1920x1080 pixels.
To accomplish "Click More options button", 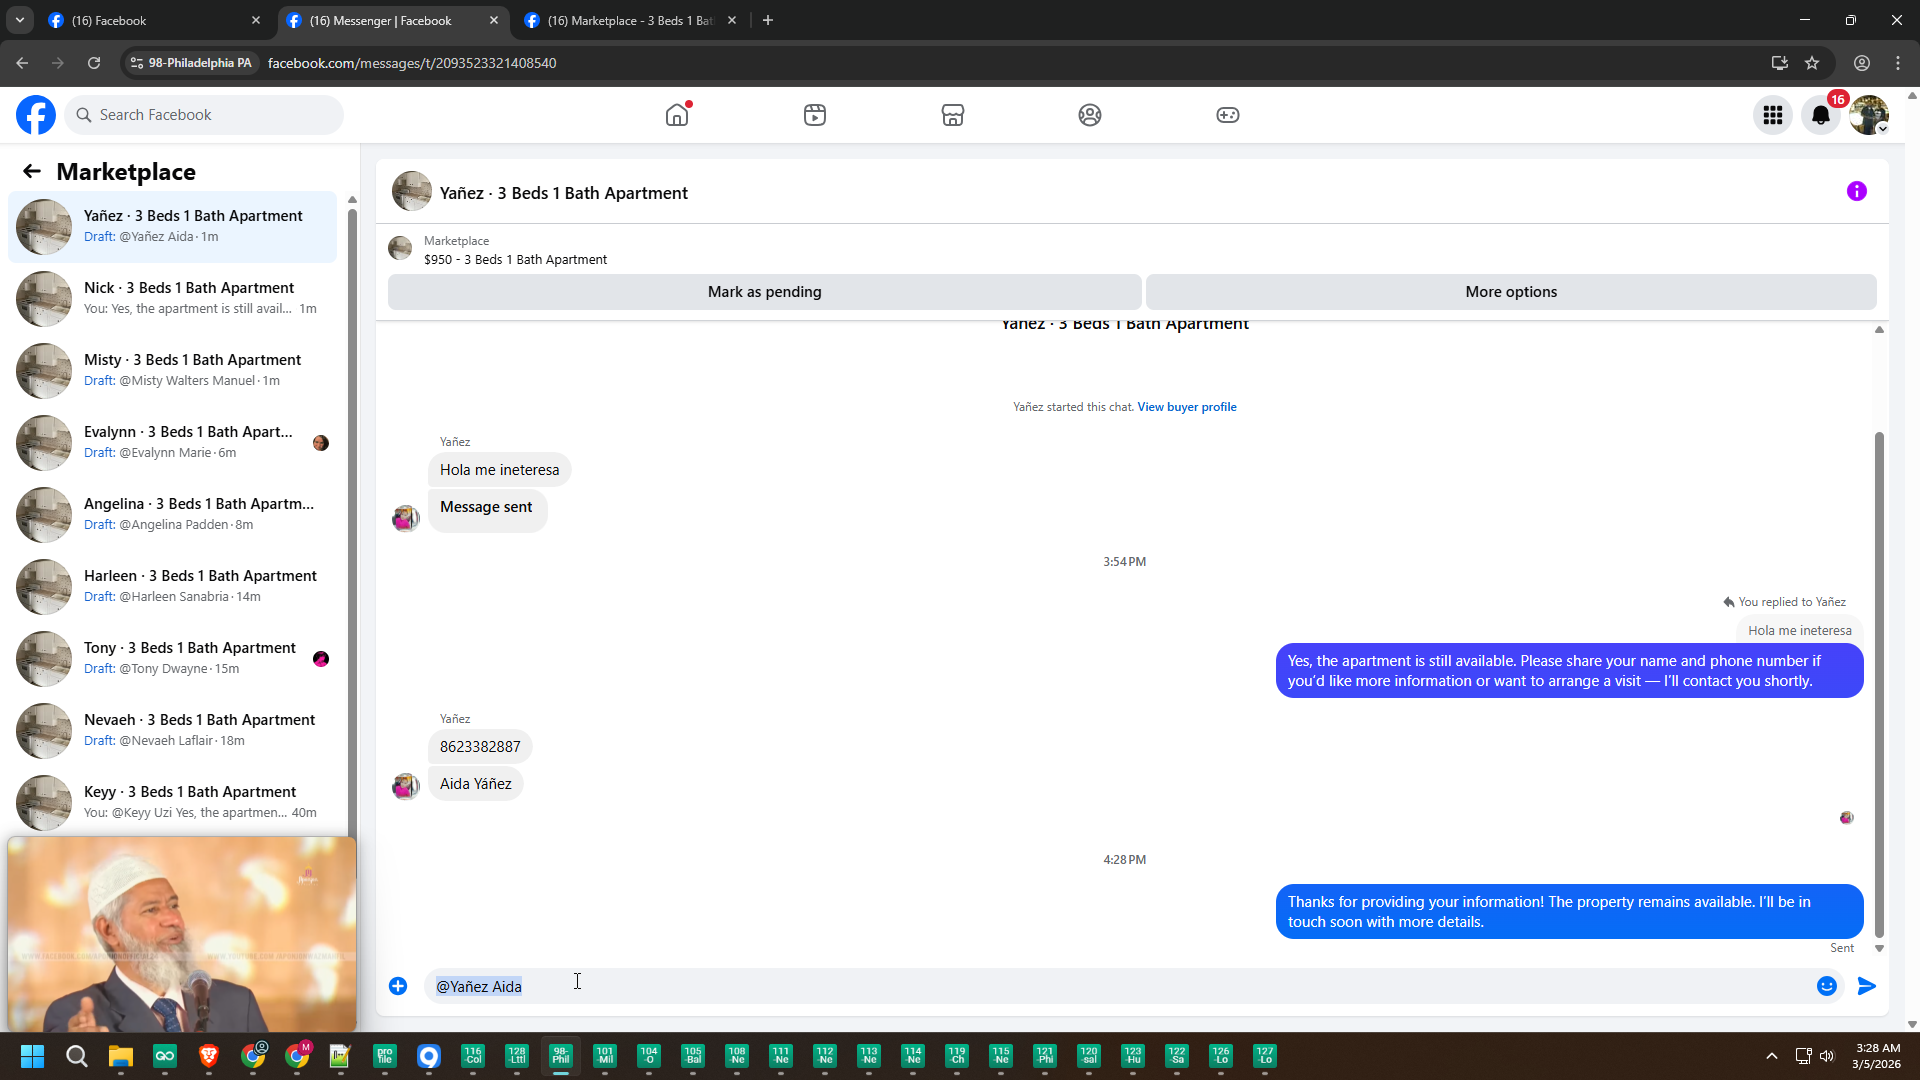I will 1511,292.
